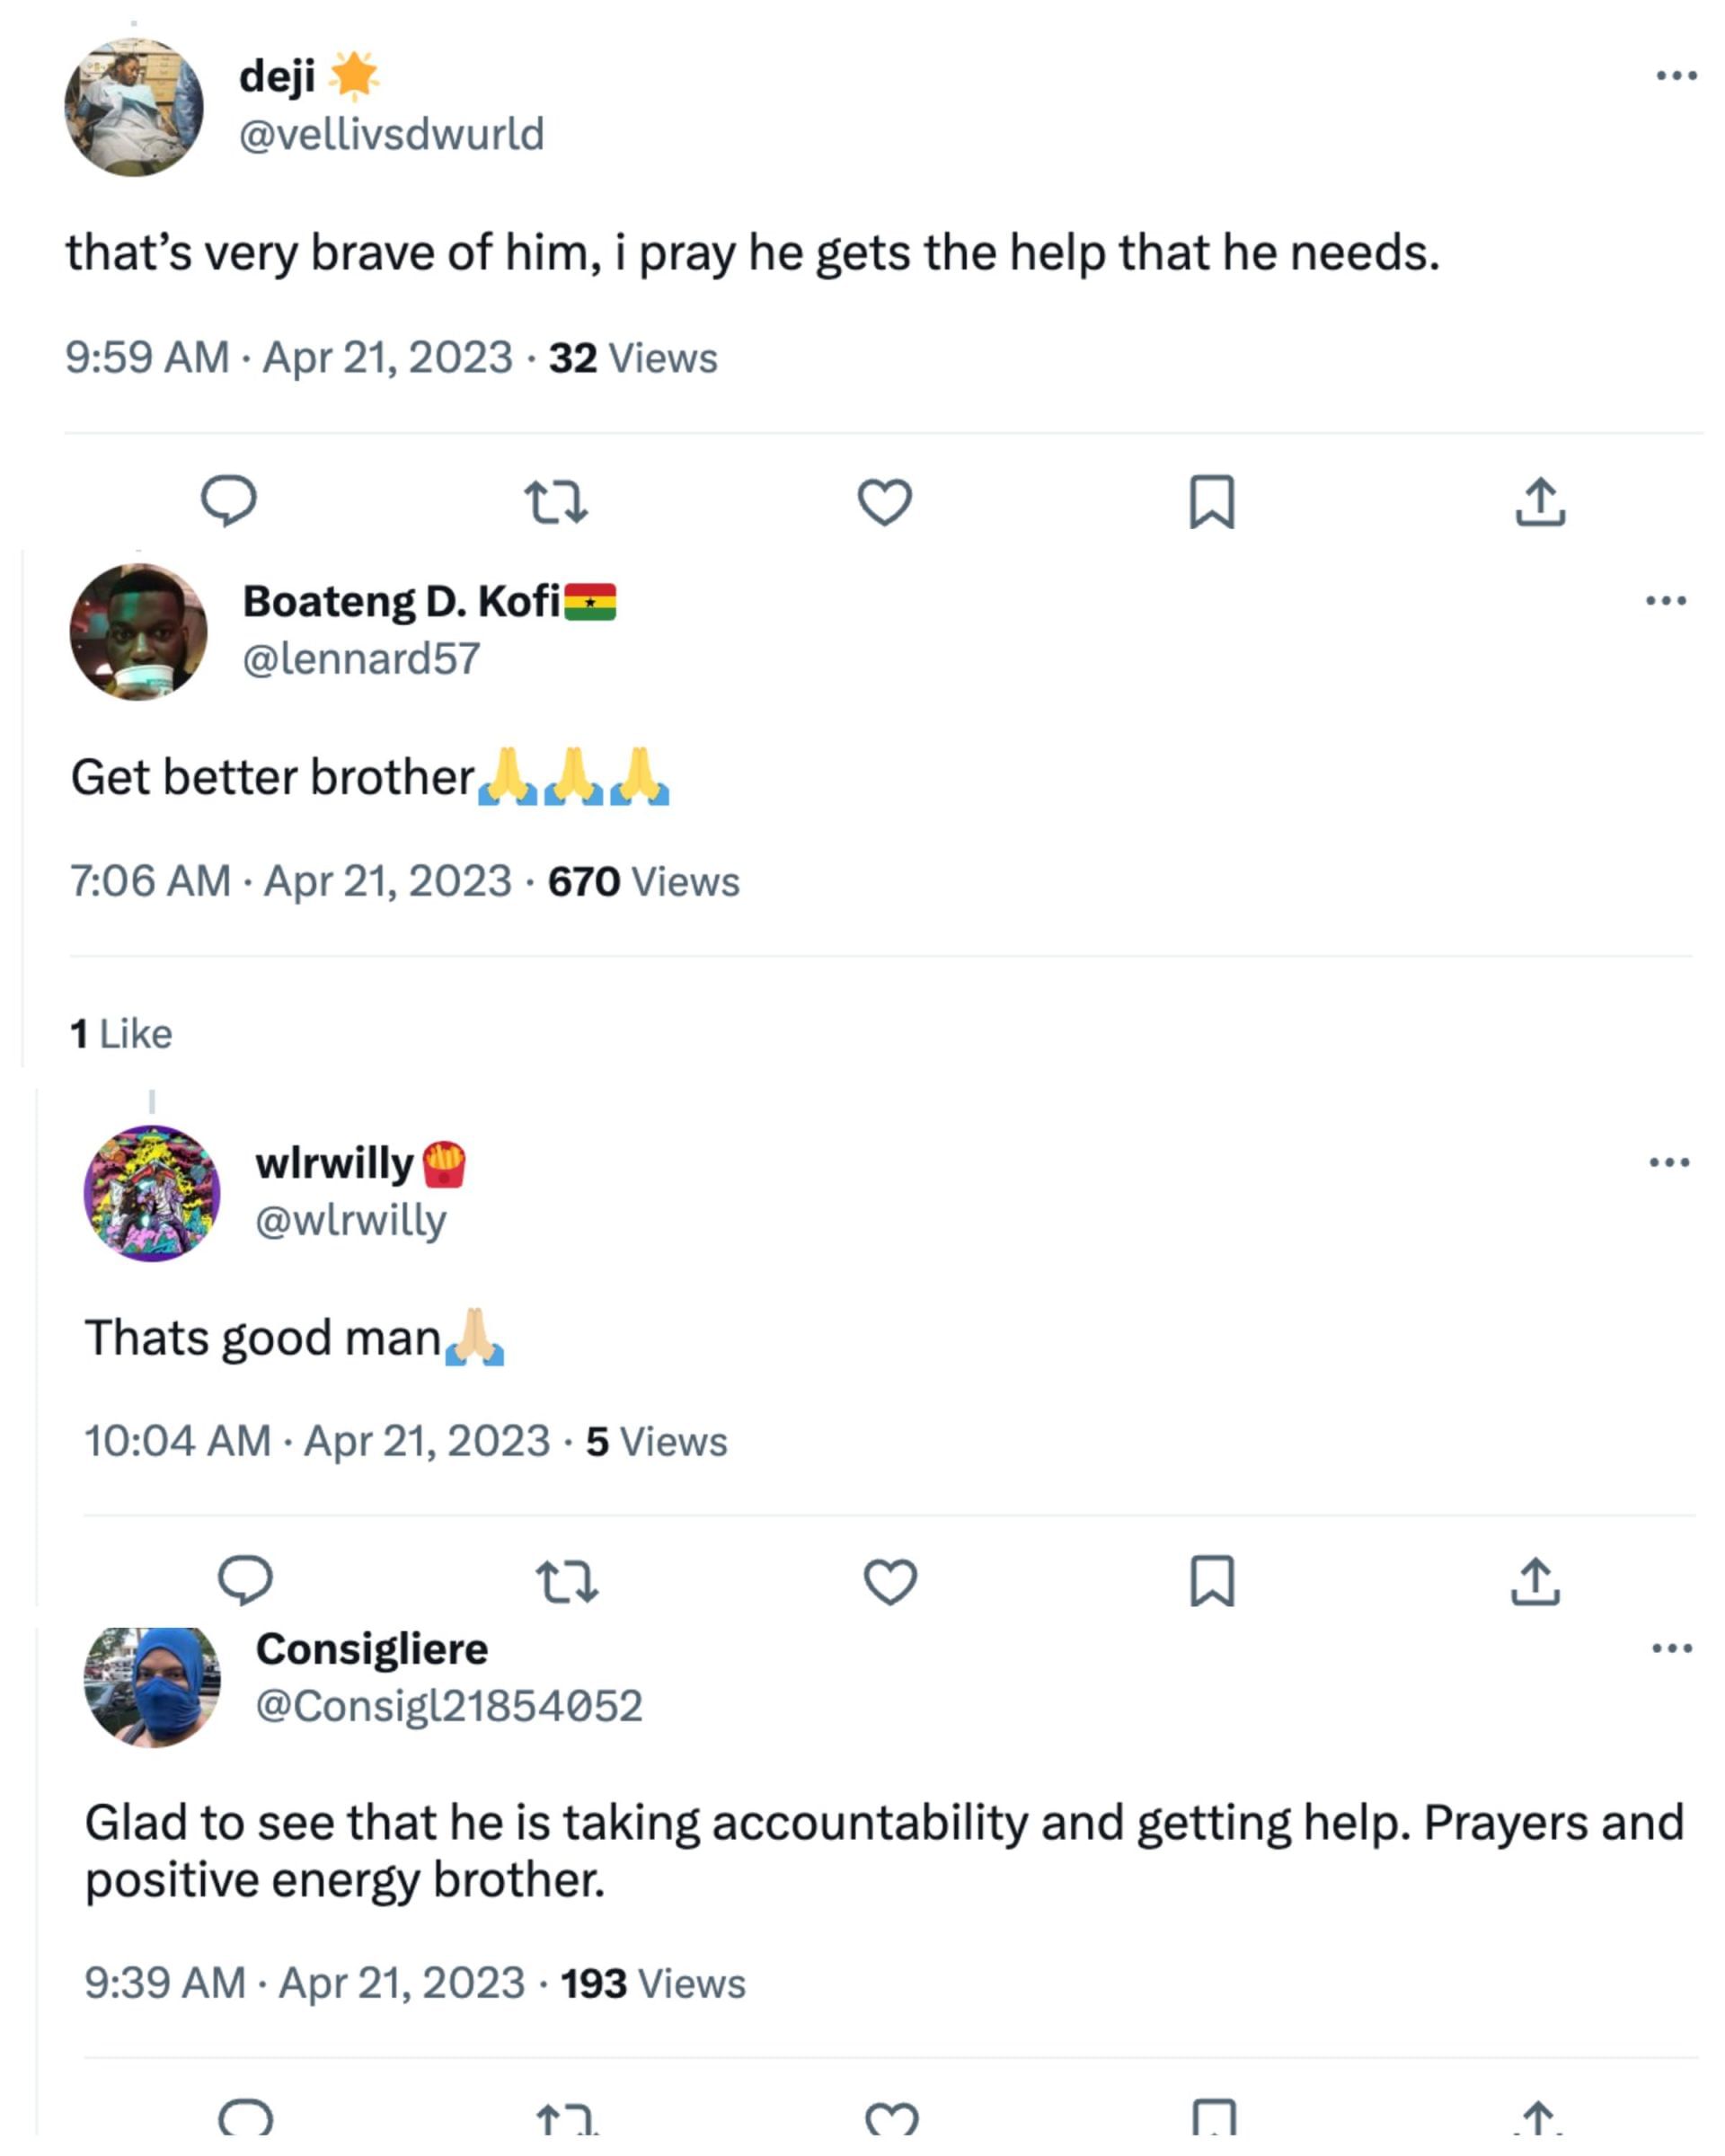The height and width of the screenshot is (2156, 1725).
Task: Open more options on deji's tweet
Action: [1676, 76]
